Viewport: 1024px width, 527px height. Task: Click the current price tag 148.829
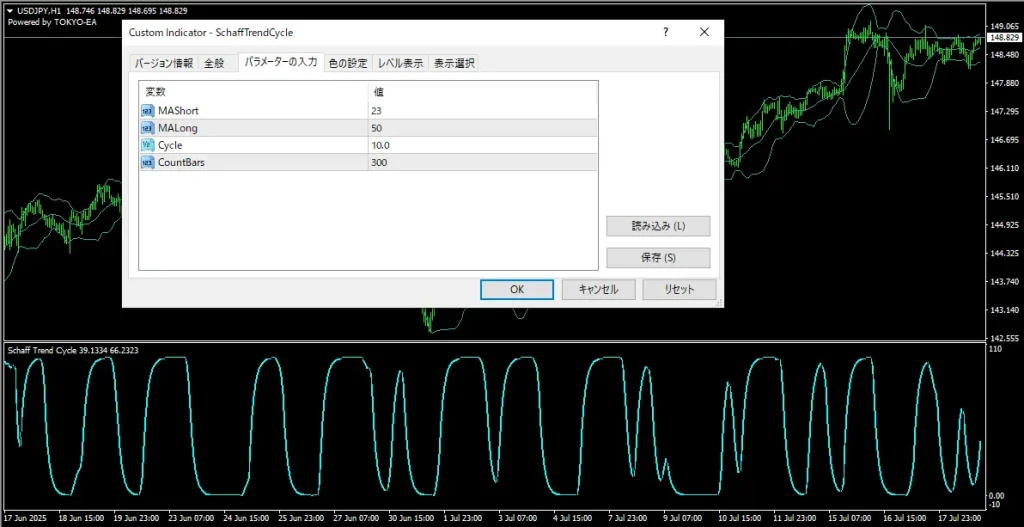click(x=1004, y=38)
